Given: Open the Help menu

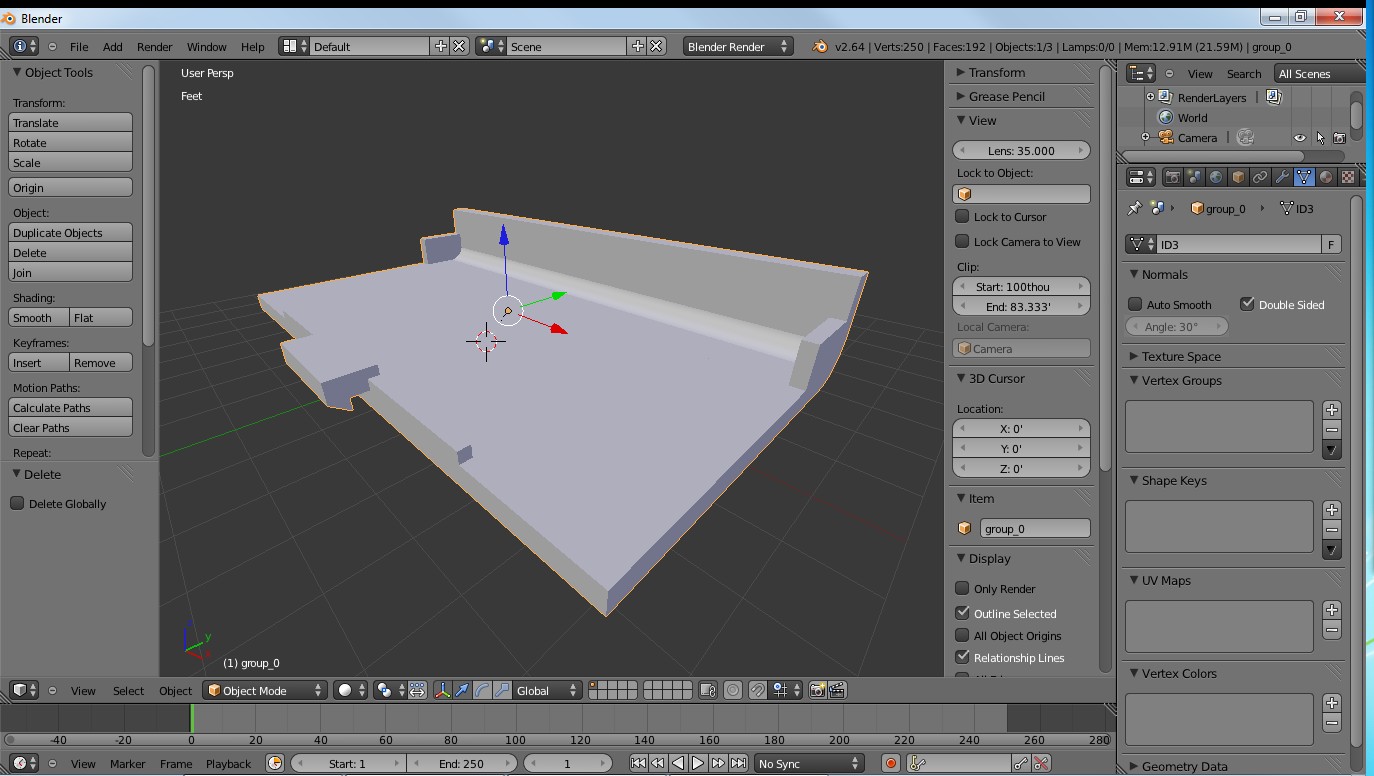Looking at the screenshot, I should click(x=253, y=46).
